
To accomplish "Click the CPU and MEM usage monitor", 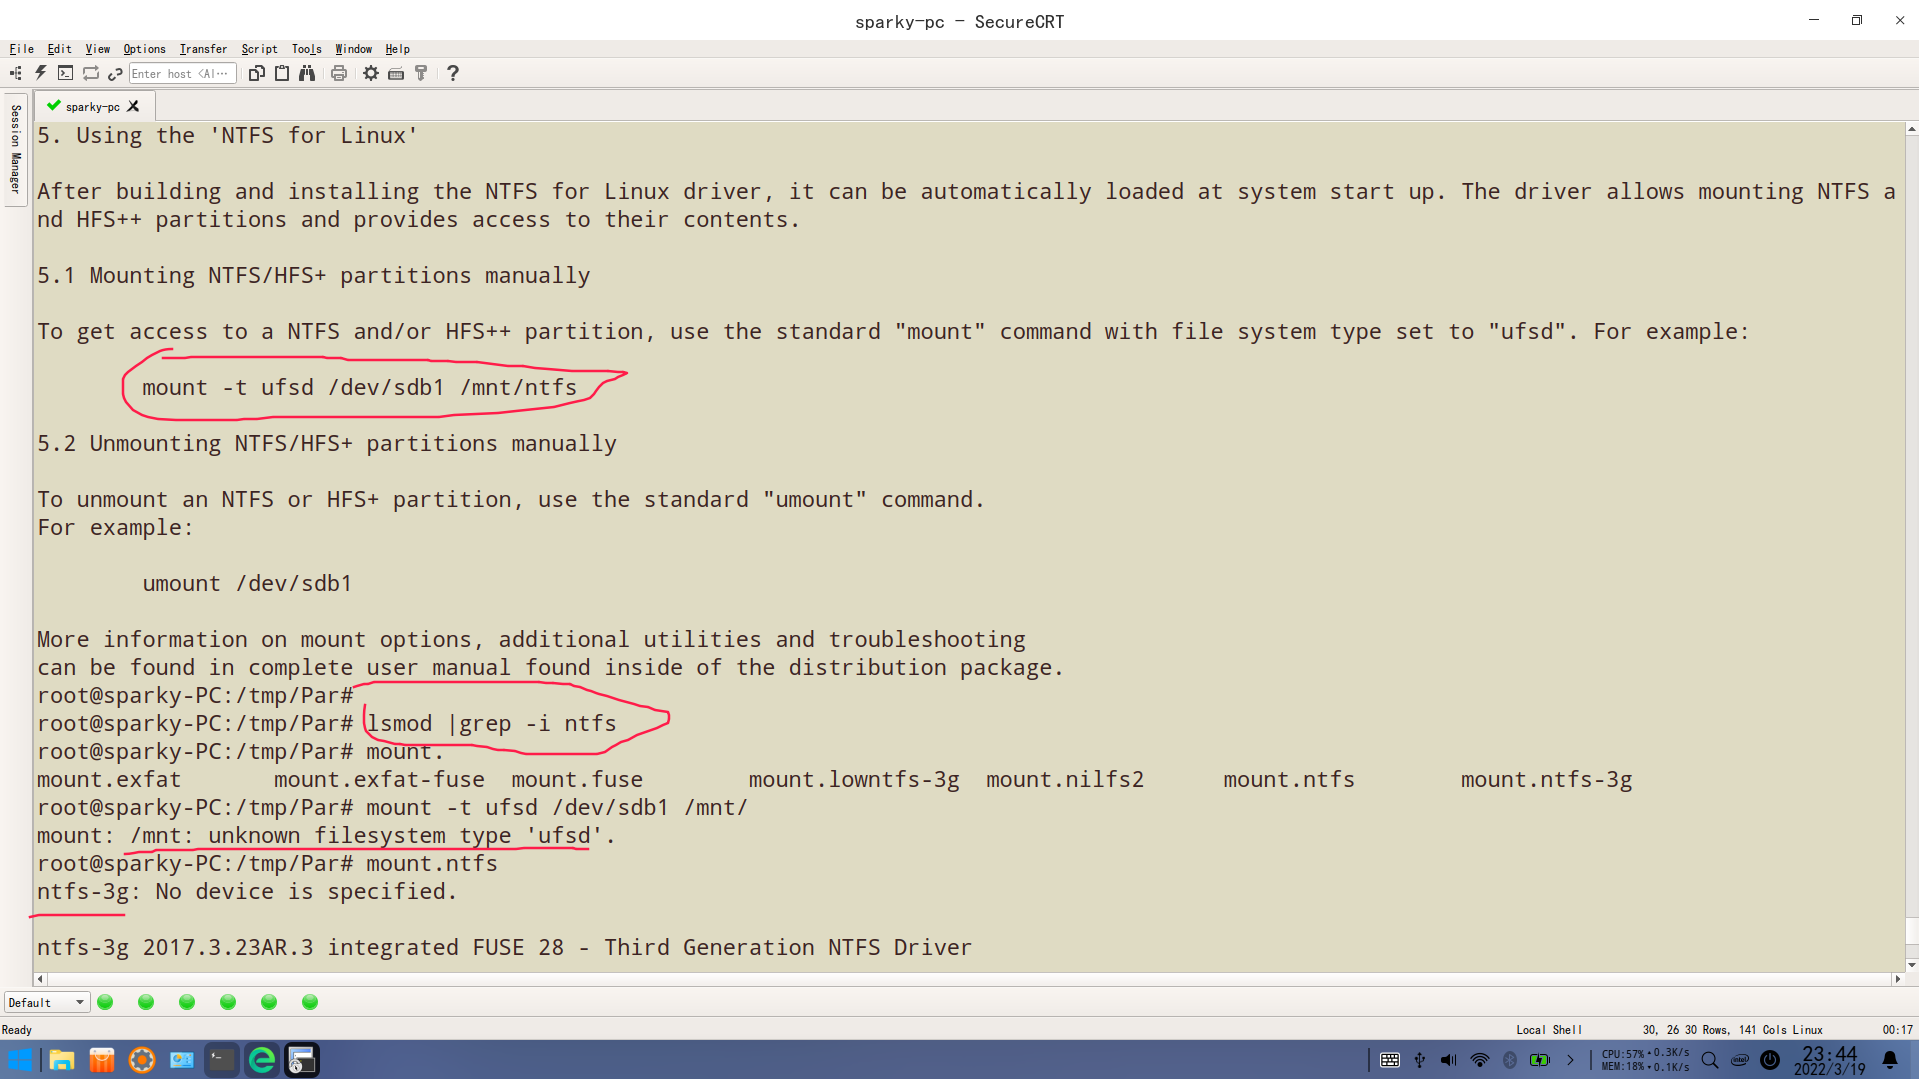I will tap(1646, 1060).
